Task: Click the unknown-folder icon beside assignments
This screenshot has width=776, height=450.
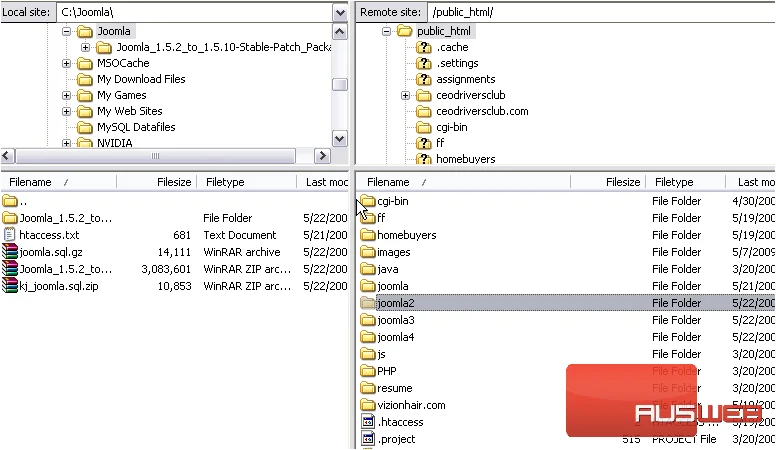Action: click(x=423, y=79)
